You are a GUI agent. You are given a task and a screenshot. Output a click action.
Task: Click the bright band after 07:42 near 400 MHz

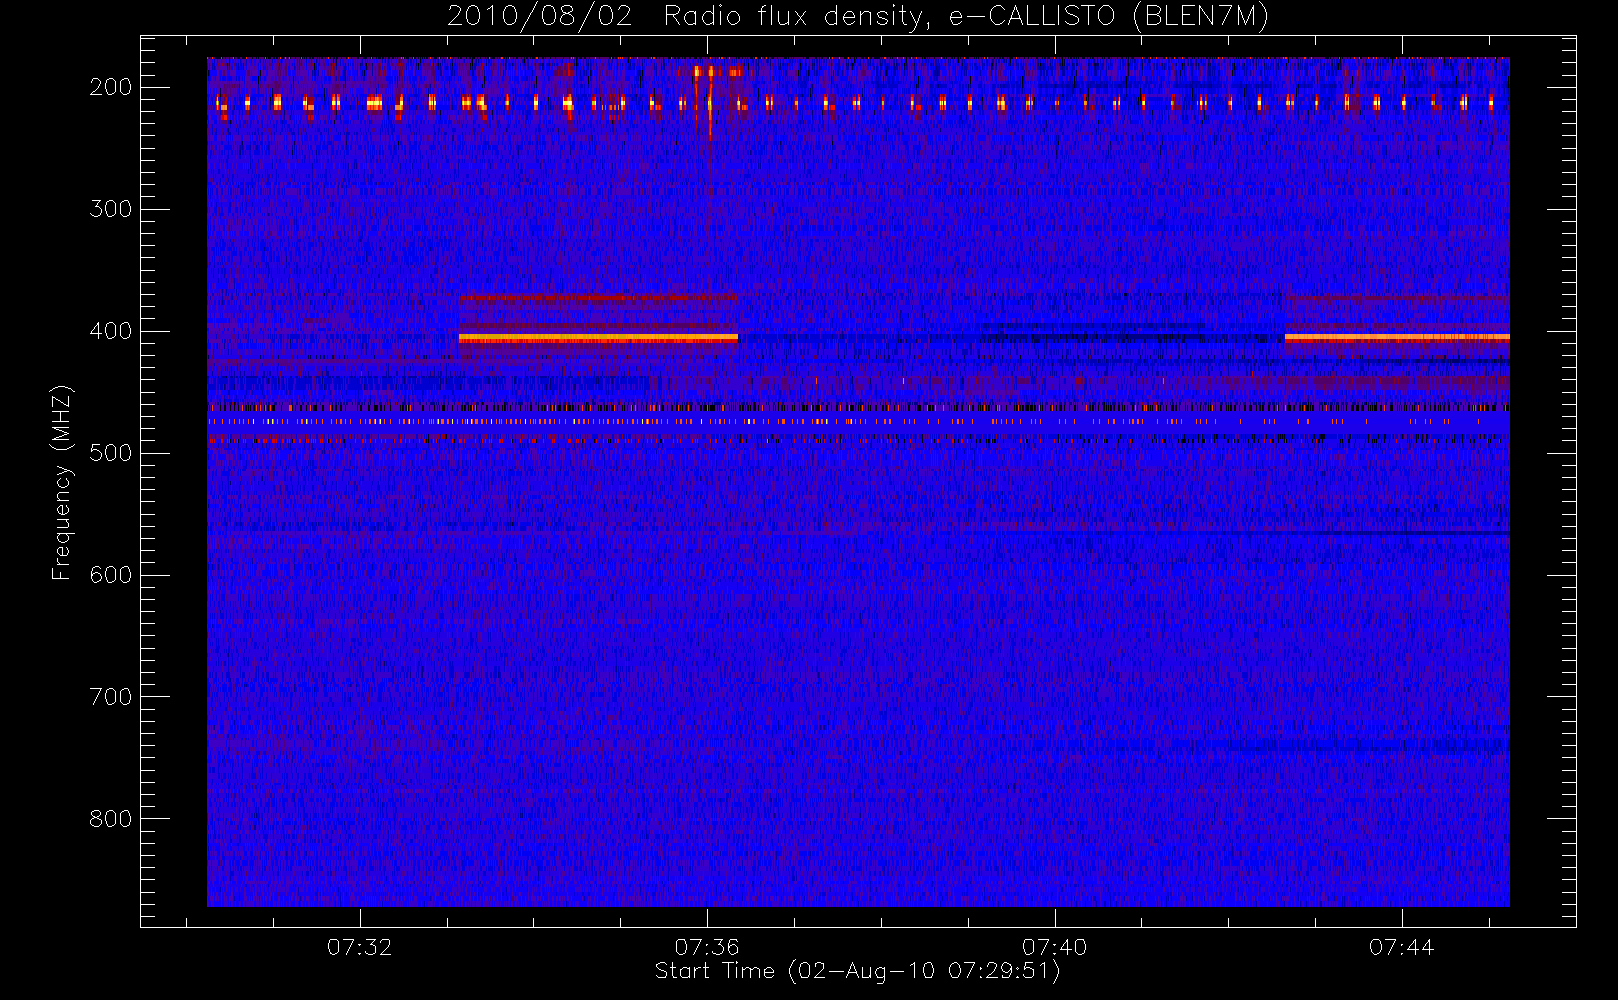[x=1397, y=339]
